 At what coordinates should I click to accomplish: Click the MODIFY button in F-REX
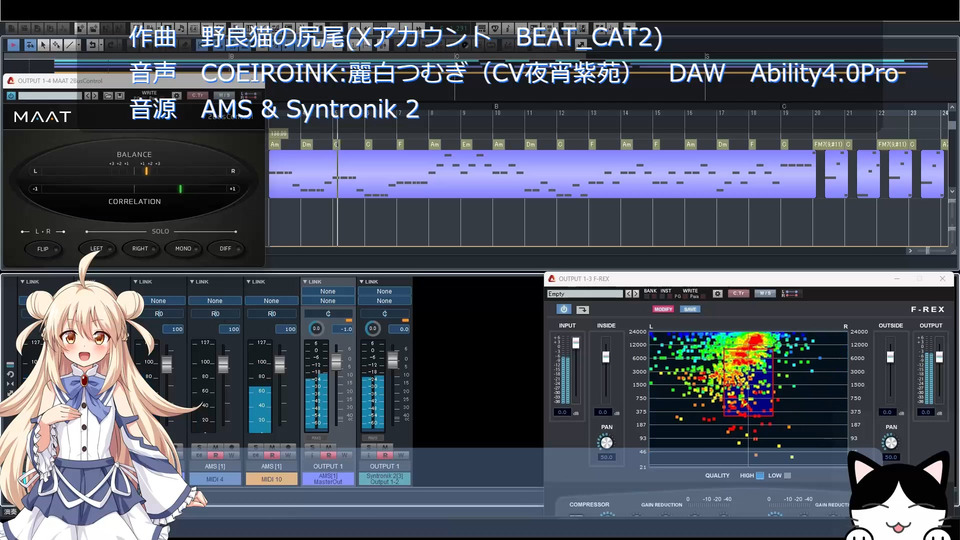tap(663, 309)
